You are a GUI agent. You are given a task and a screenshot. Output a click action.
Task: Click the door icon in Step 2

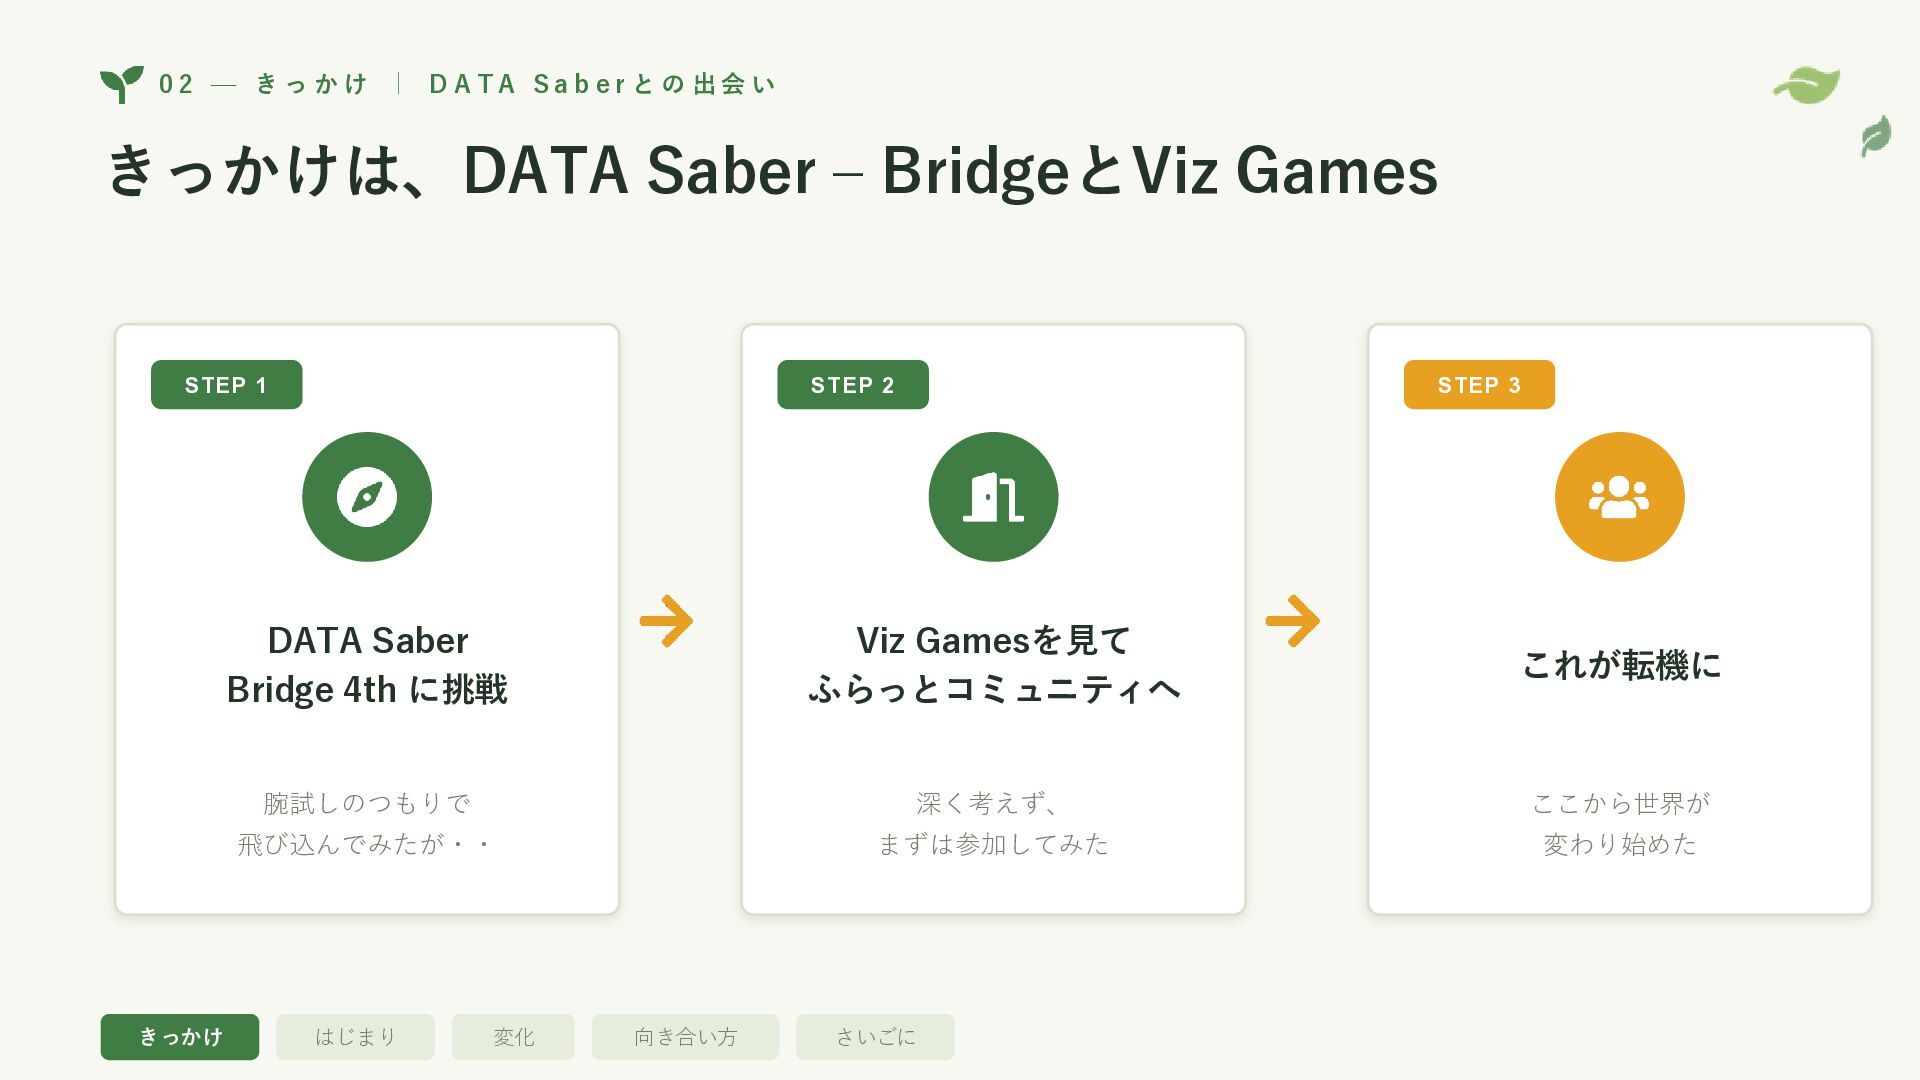(993, 497)
